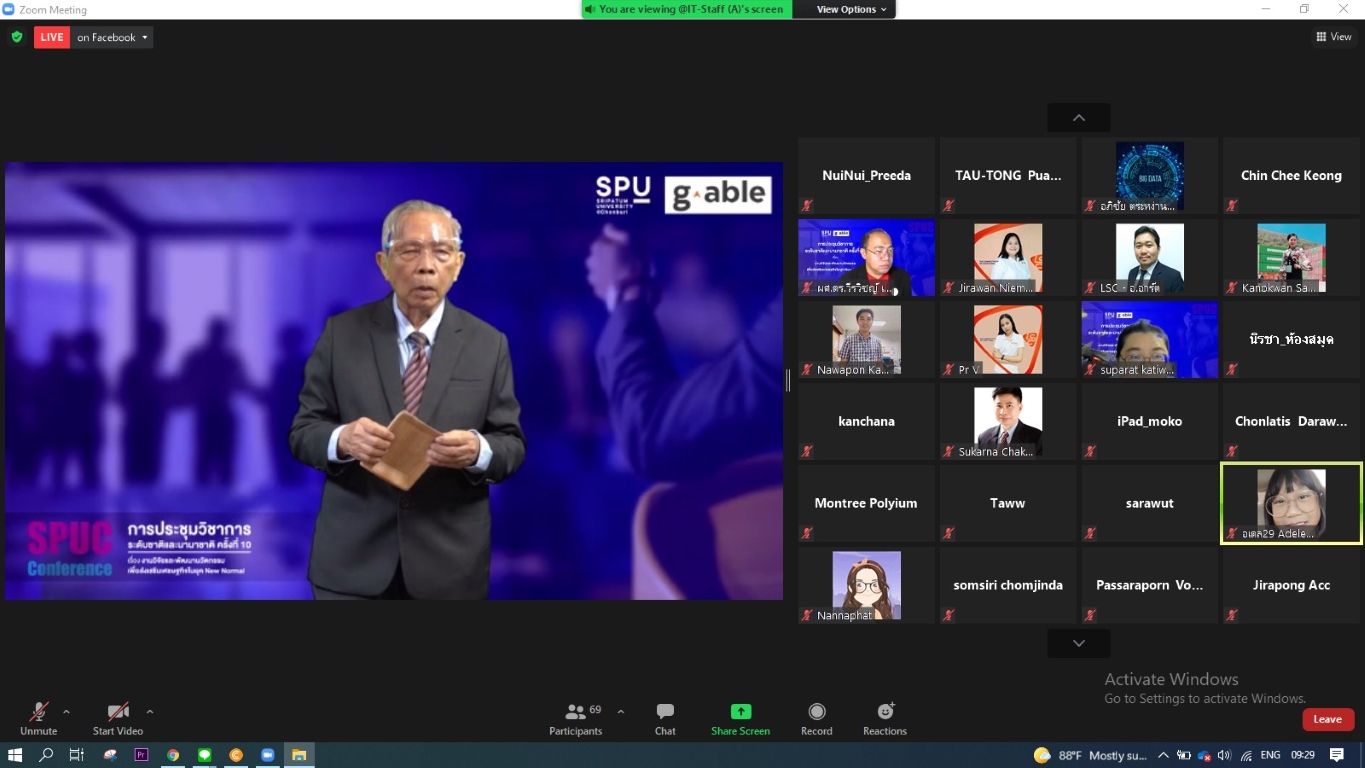Open File Explorer from the taskbar
Screen dimensions: 1365x768
point(299,755)
